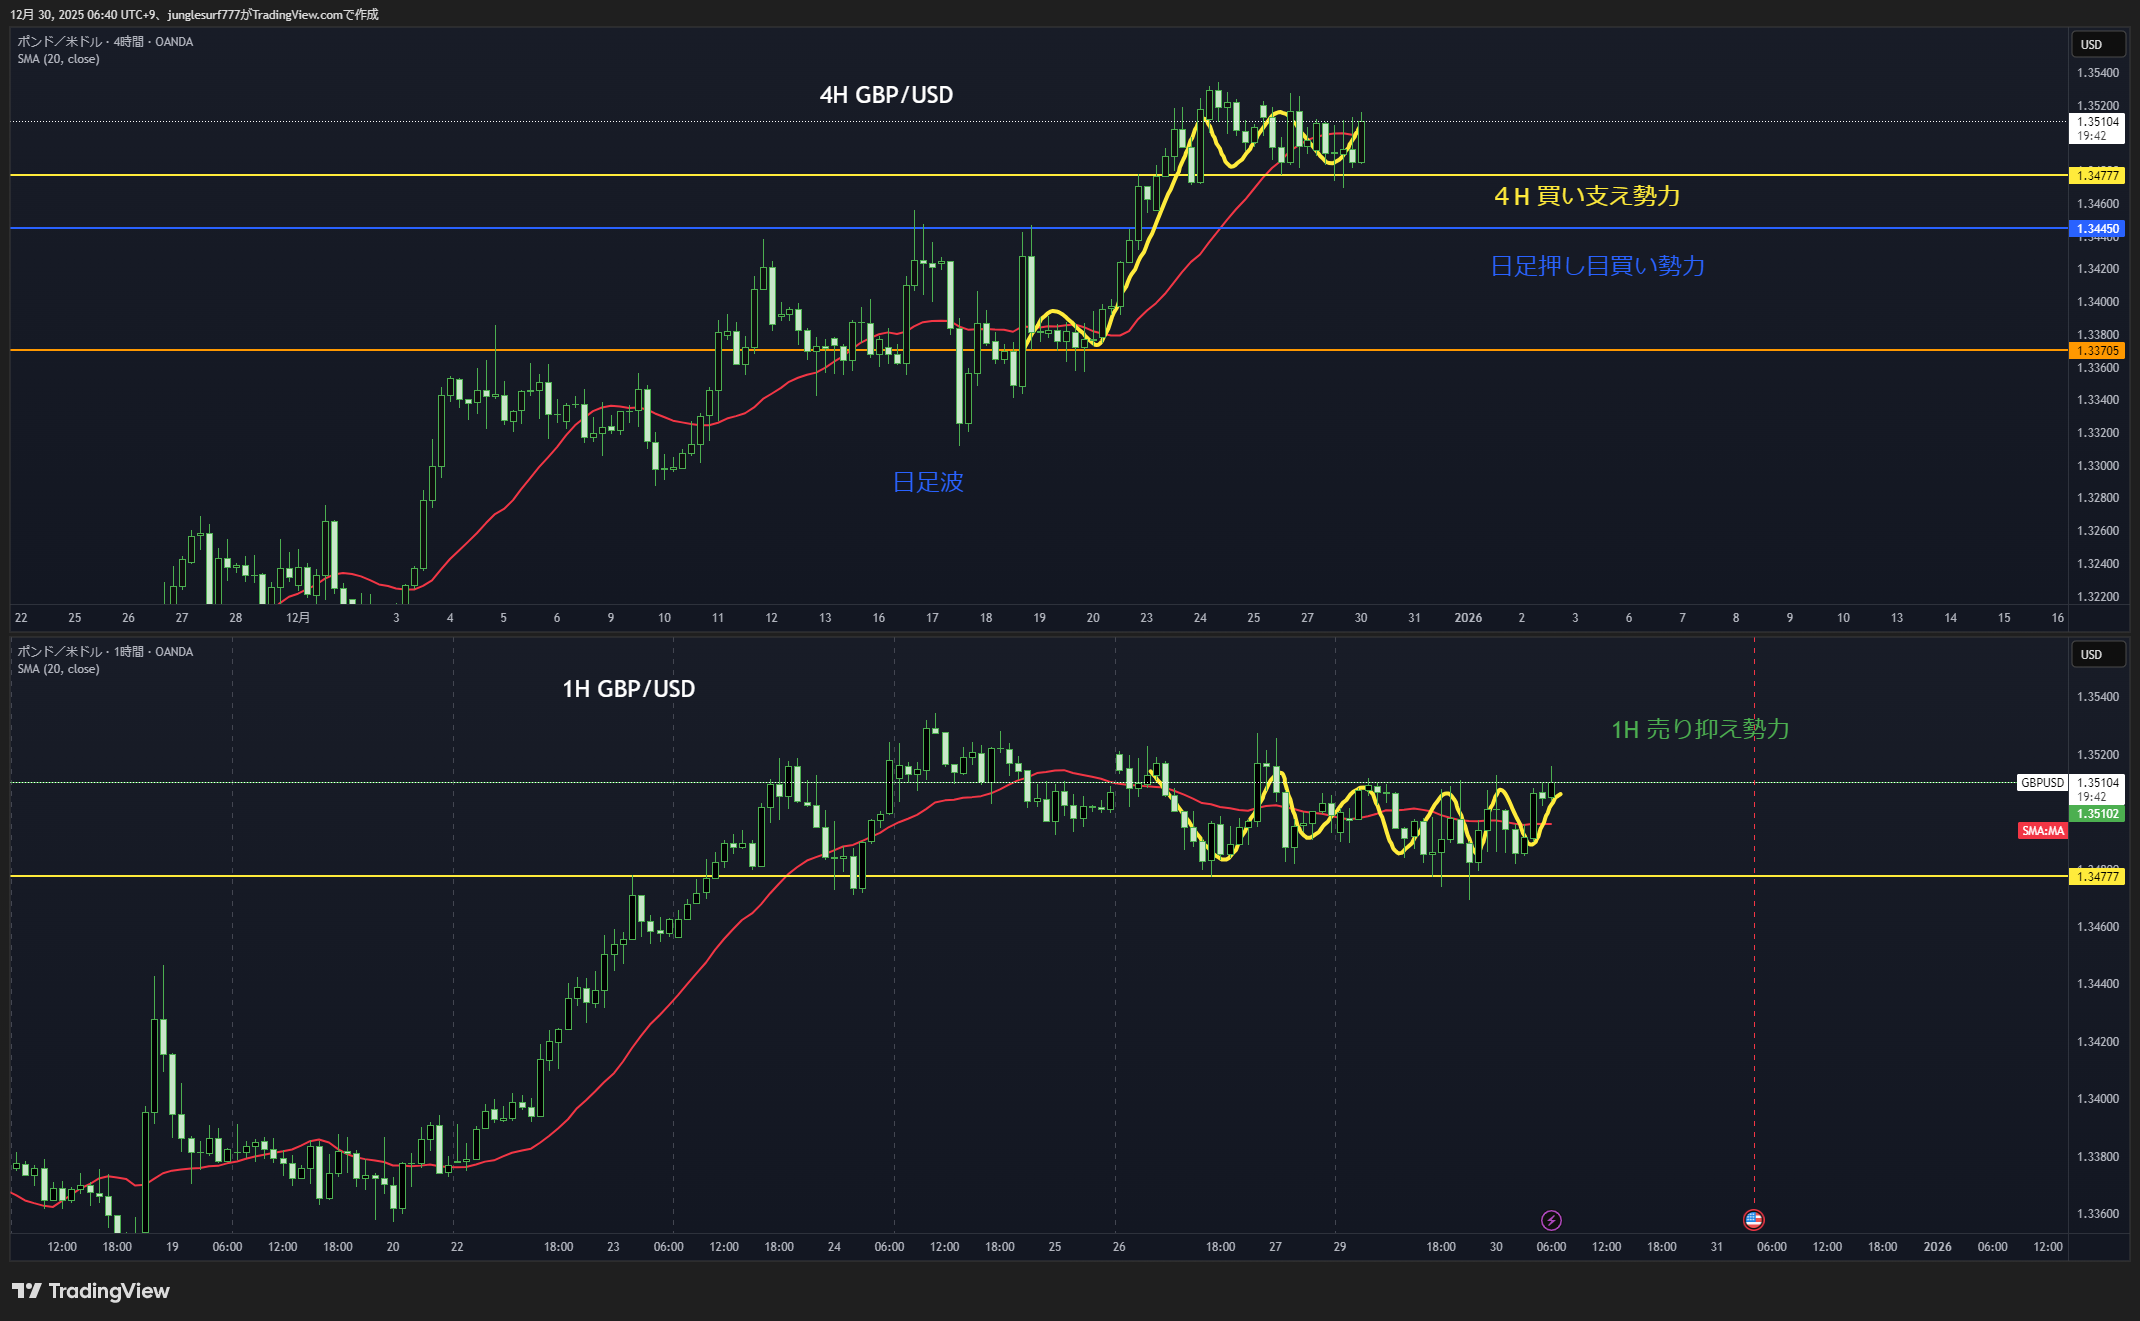Click the red SMA:MA price label

(2042, 831)
